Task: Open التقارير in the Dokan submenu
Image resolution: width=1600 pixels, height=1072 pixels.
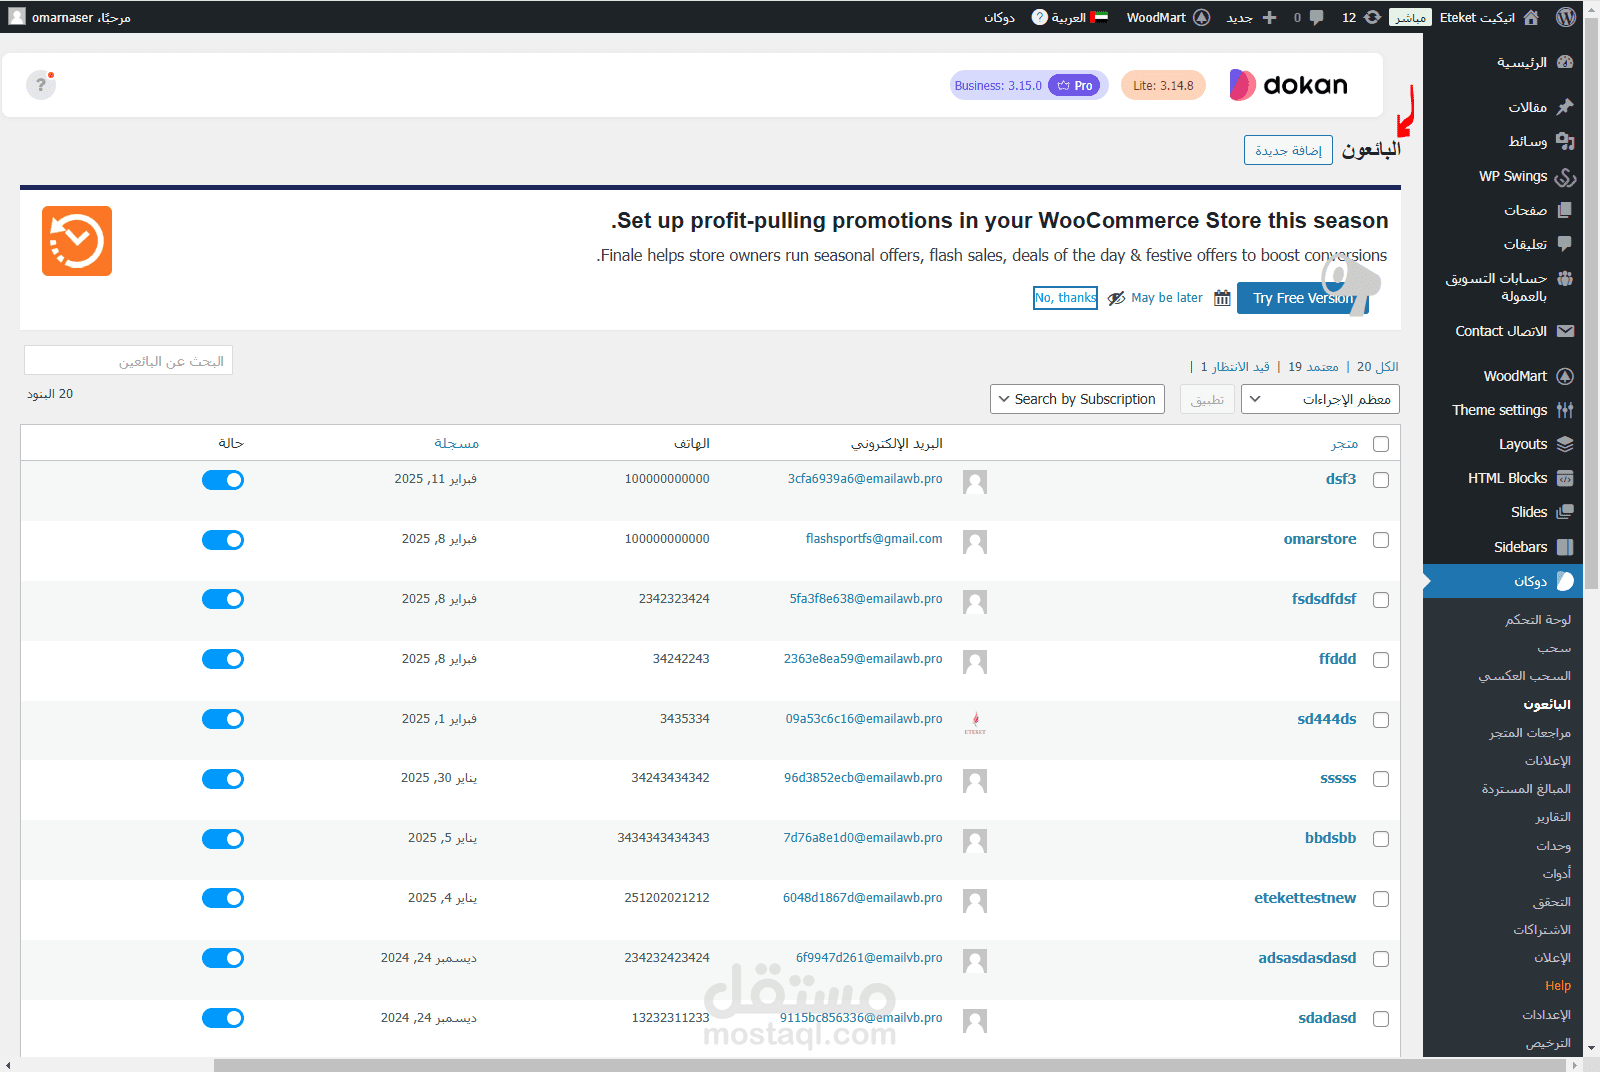Action: (x=1553, y=817)
